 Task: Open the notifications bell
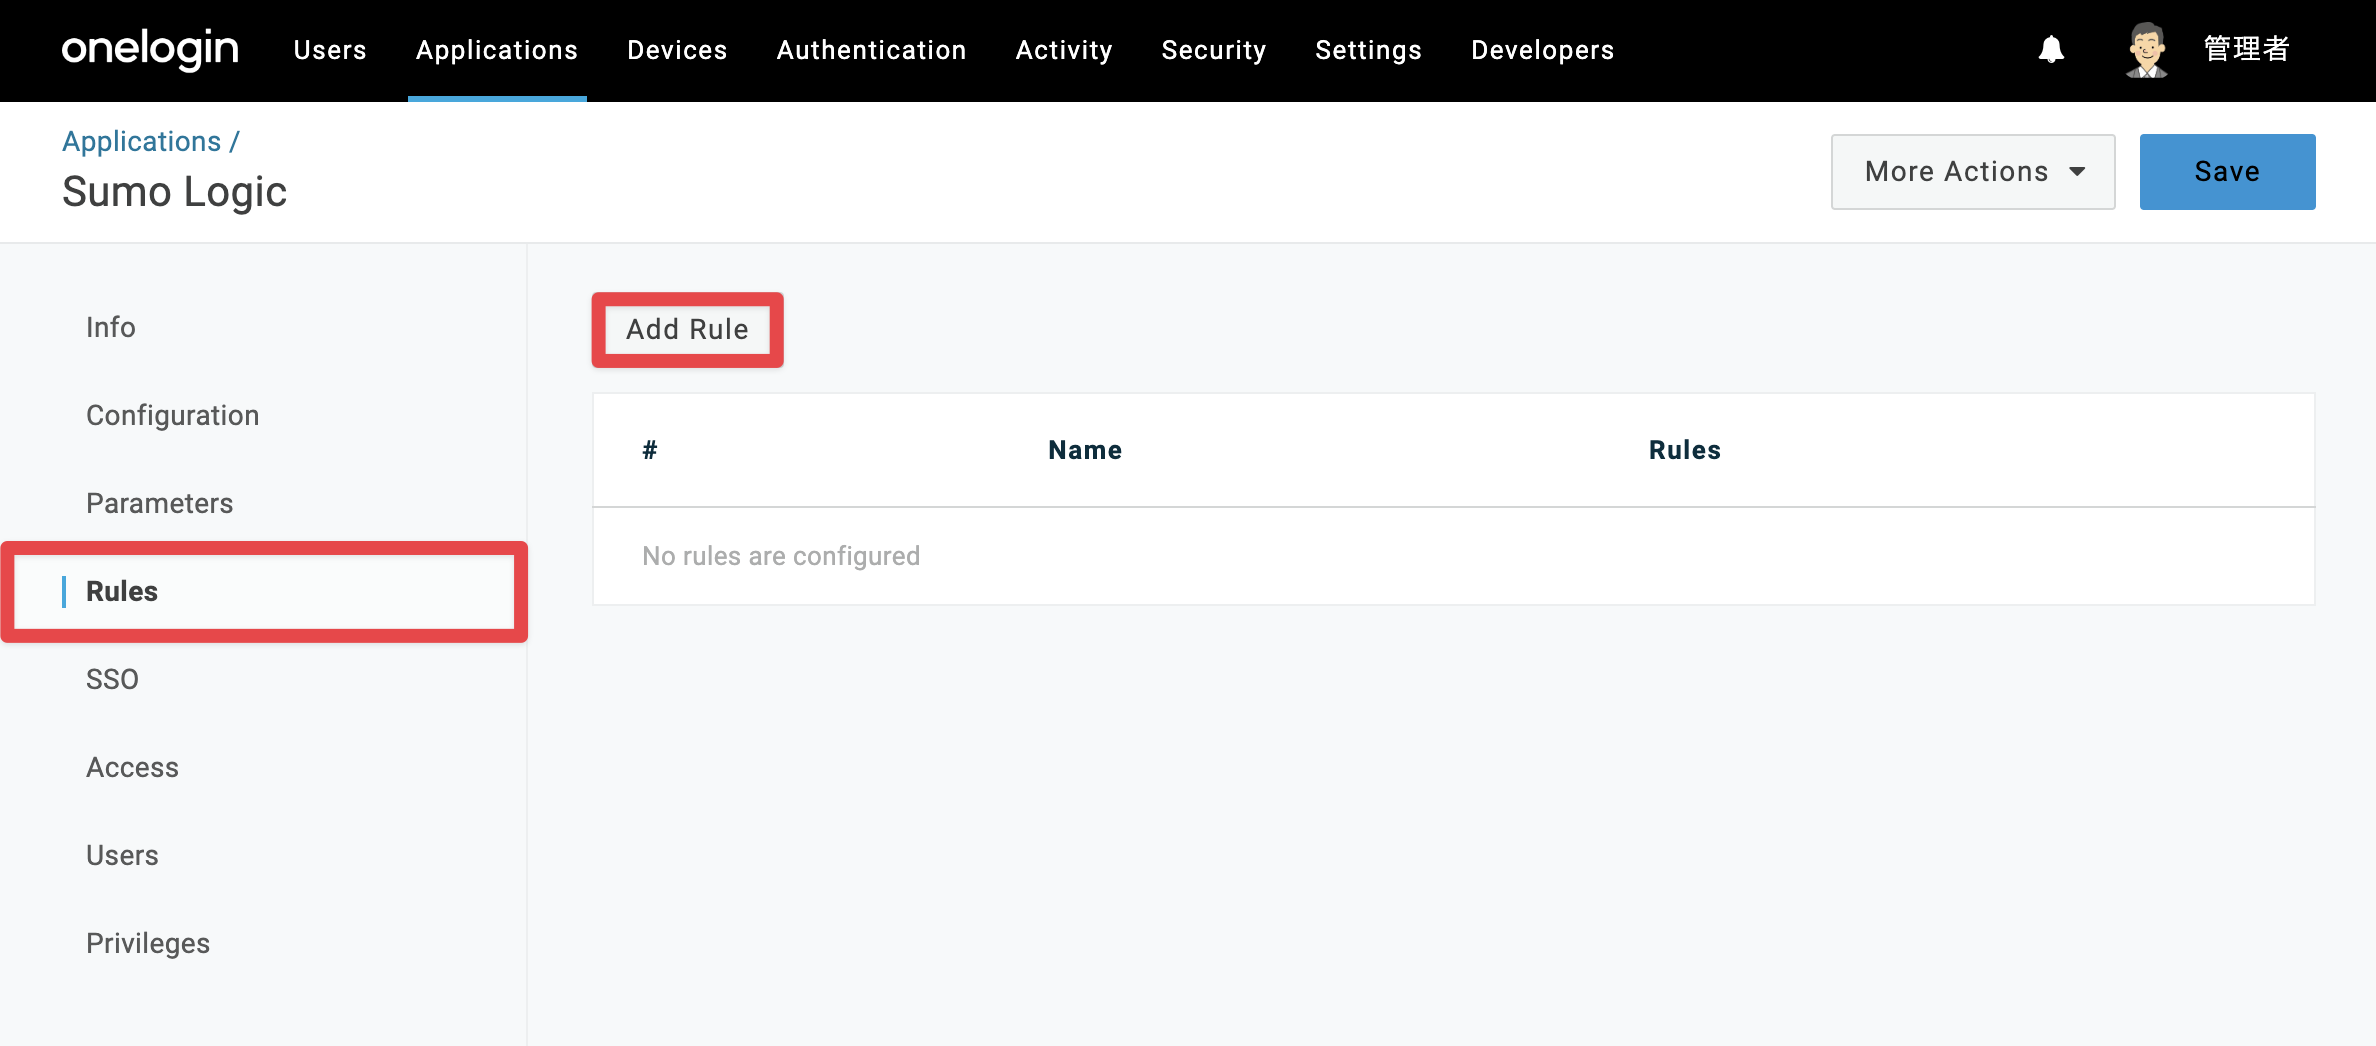[x=2051, y=49]
